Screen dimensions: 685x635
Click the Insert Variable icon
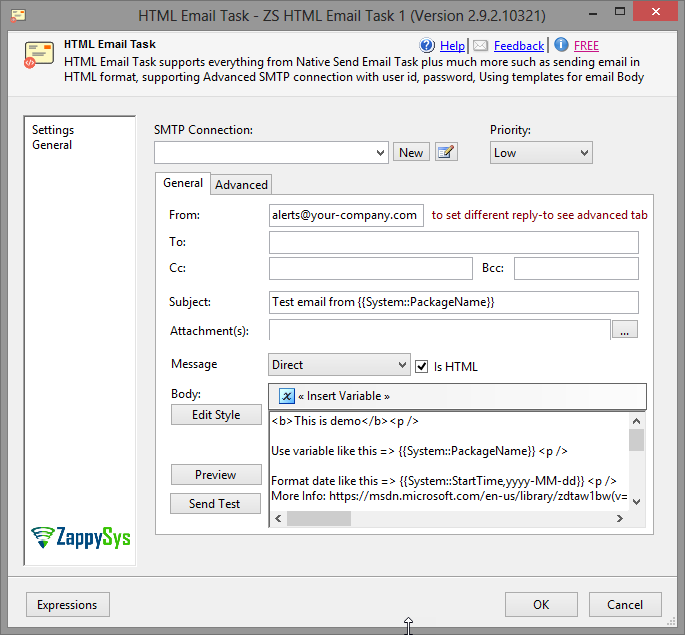[x=287, y=396]
